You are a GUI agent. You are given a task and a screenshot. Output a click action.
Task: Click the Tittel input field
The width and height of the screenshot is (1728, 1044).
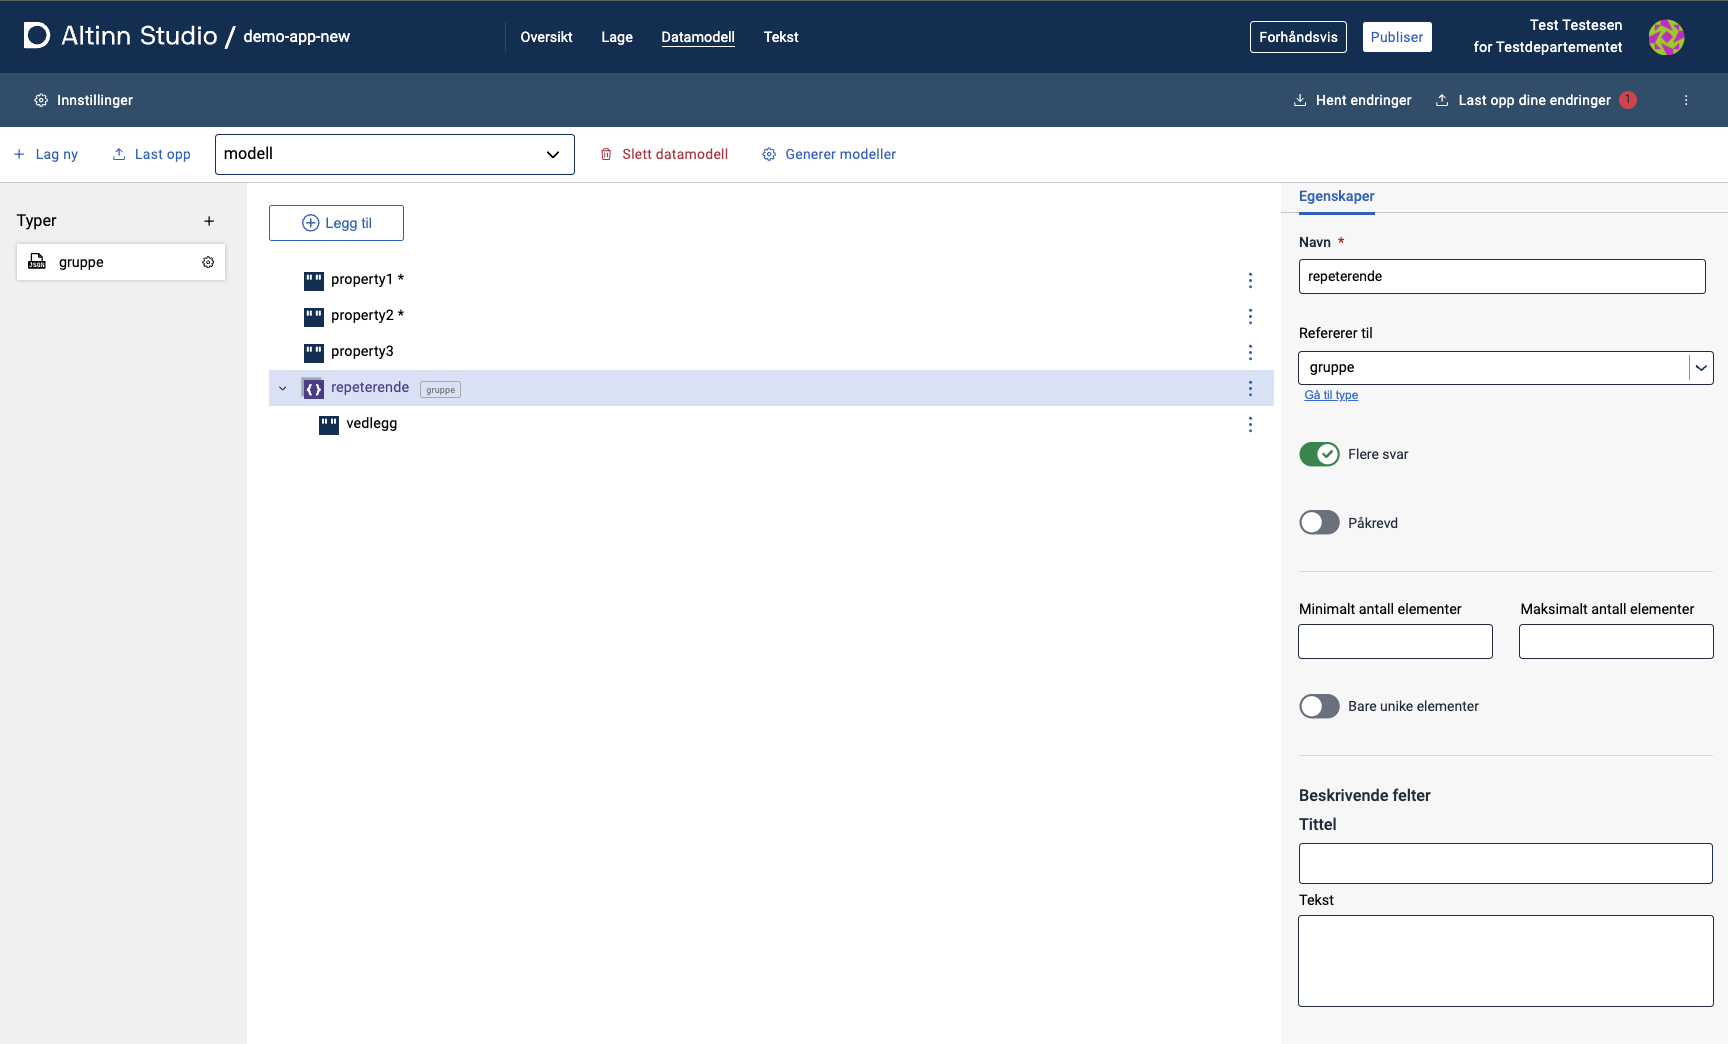coord(1506,863)
